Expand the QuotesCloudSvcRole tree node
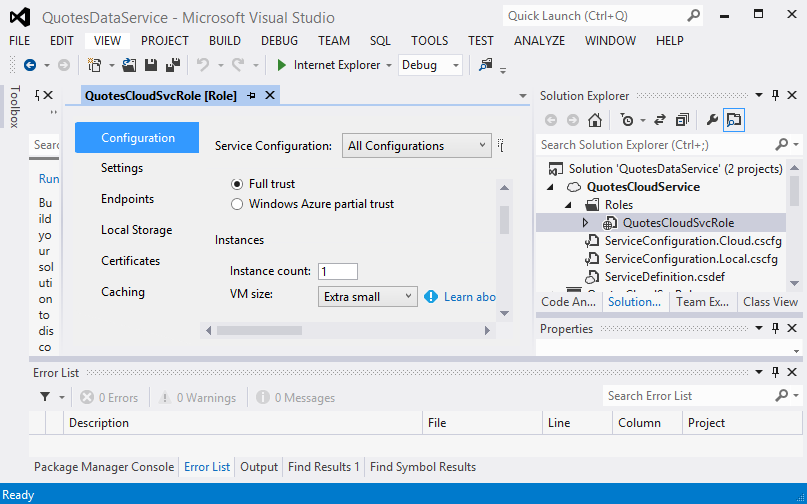The width and height of the screenshot is (807, 504). tap(585, 223)
